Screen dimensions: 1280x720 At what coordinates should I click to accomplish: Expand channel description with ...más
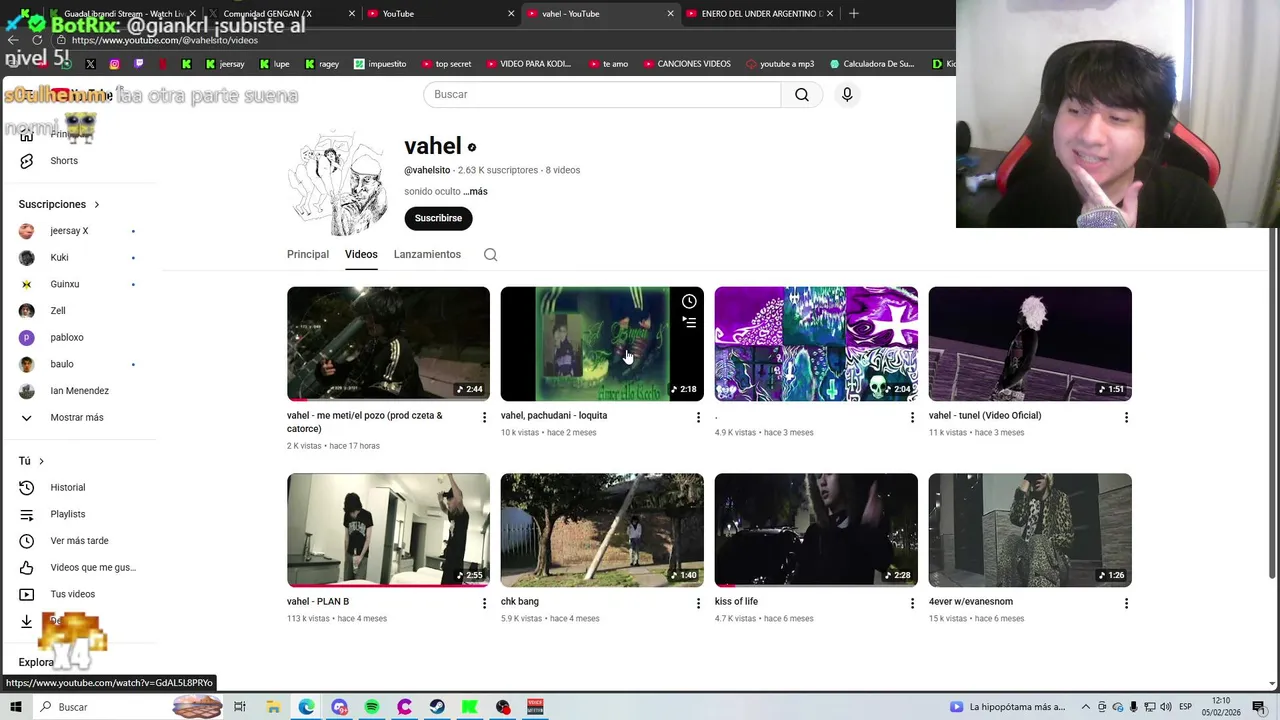coord(476,192)
